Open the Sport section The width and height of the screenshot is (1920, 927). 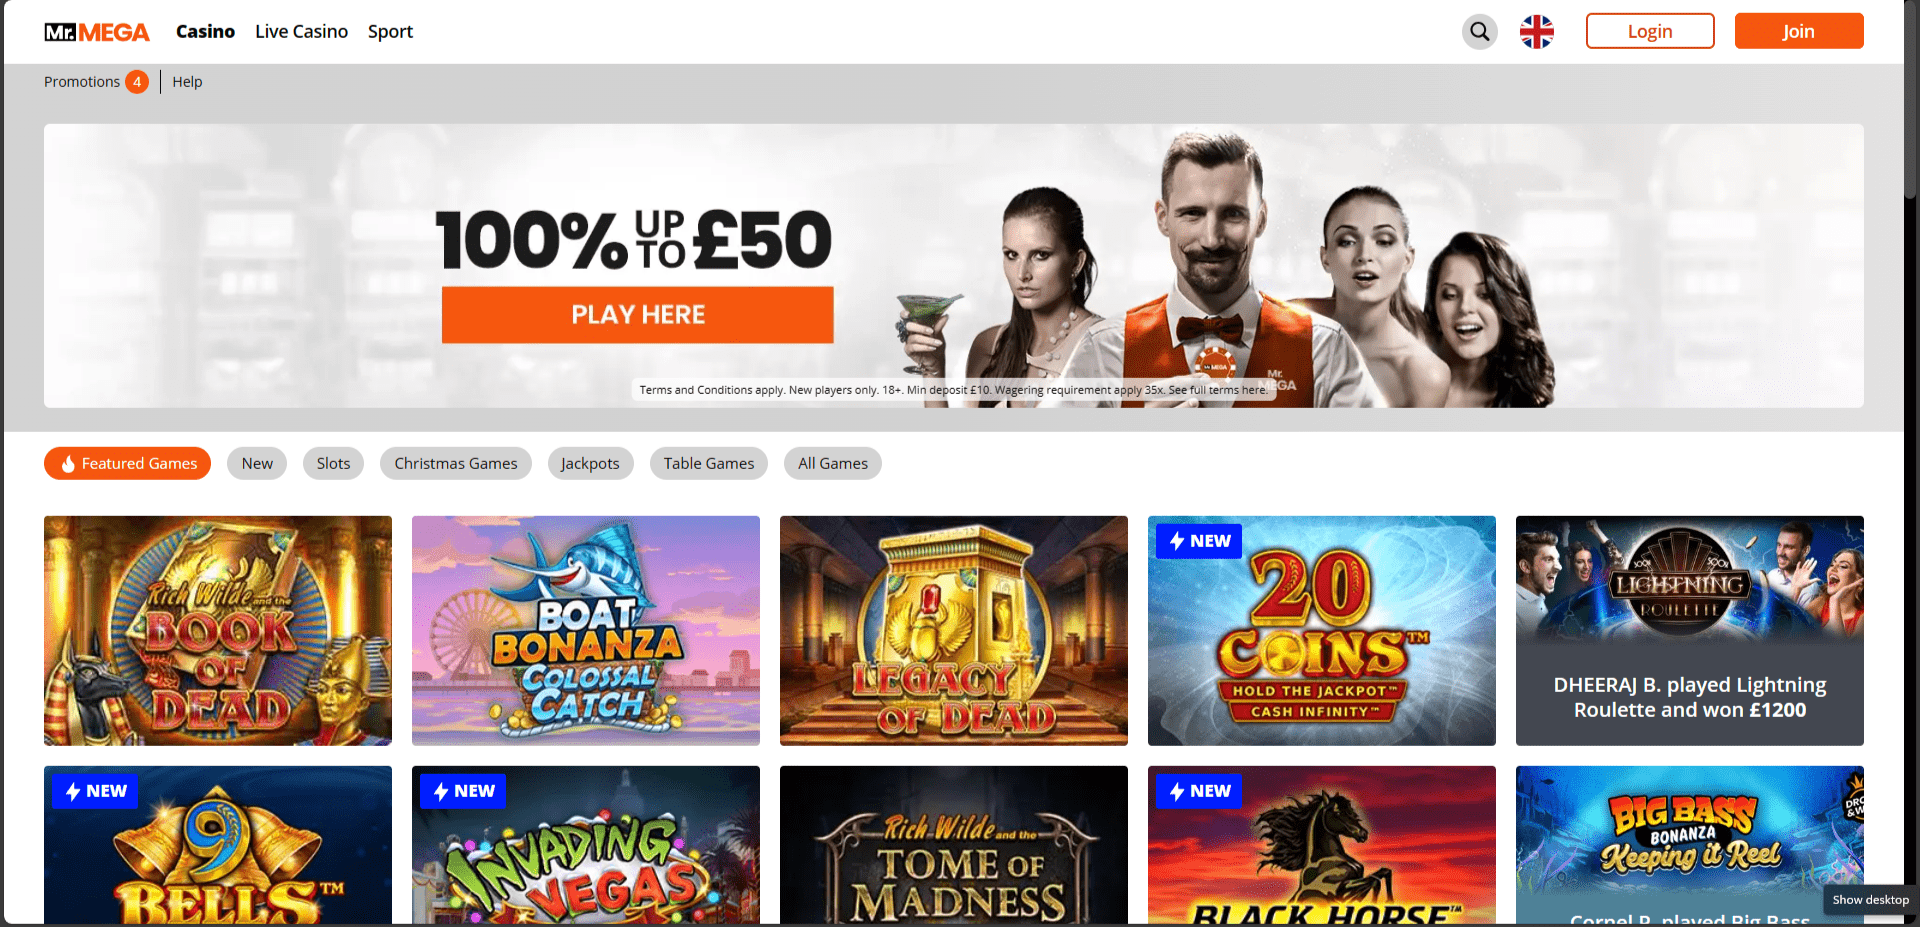pyautogui.click(x=390, y=32)
